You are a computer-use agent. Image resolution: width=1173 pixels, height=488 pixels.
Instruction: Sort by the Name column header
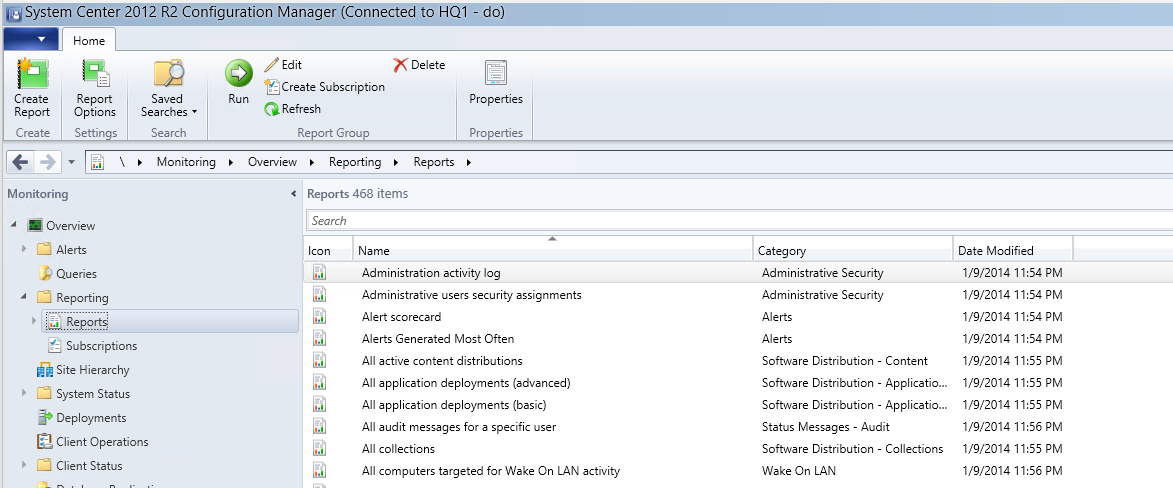(553, 251)
